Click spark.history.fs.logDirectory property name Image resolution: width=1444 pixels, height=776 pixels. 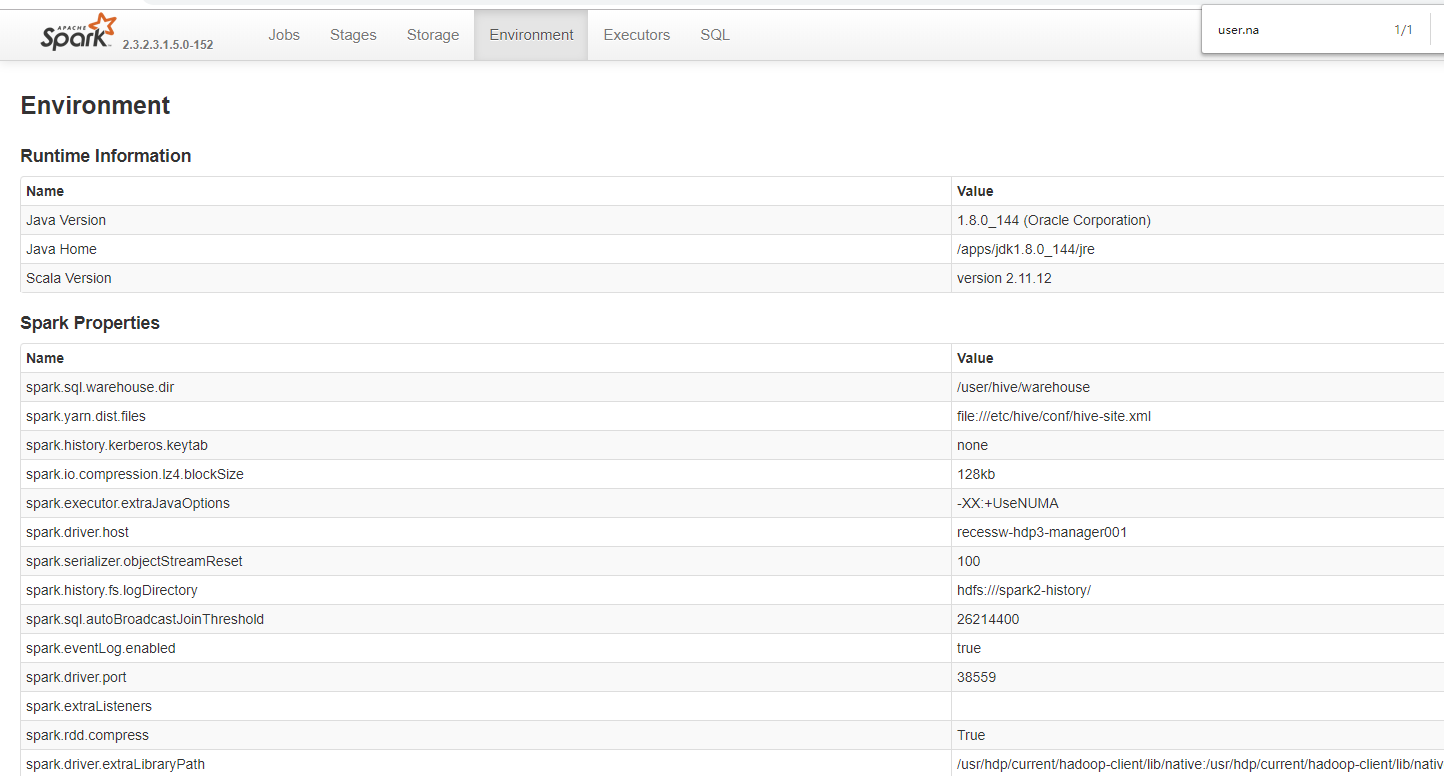pos(112,590)
